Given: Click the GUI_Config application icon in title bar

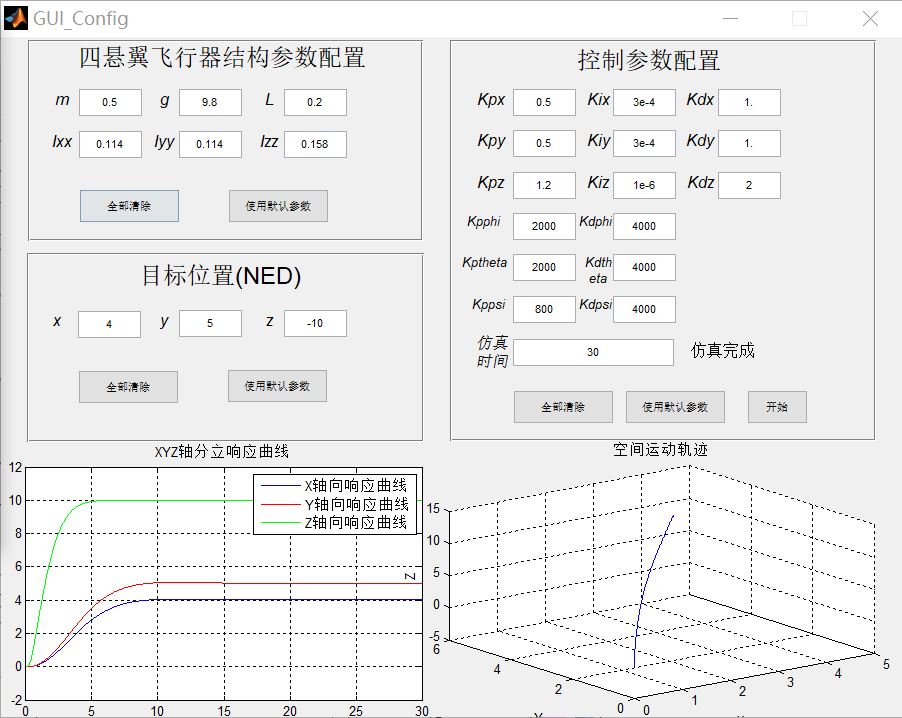Looking at the screenshot, I should [14, 18].
